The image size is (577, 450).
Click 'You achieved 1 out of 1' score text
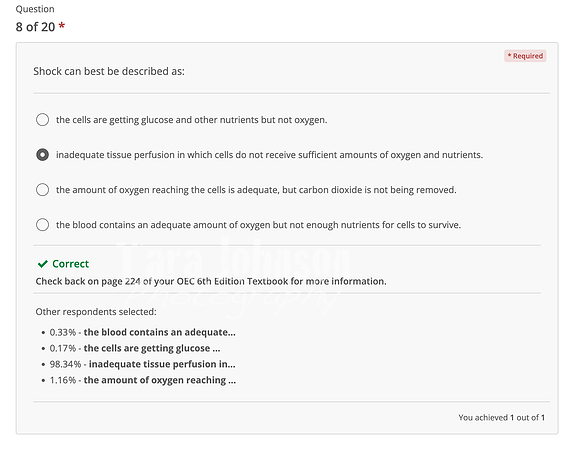point(502,418)
